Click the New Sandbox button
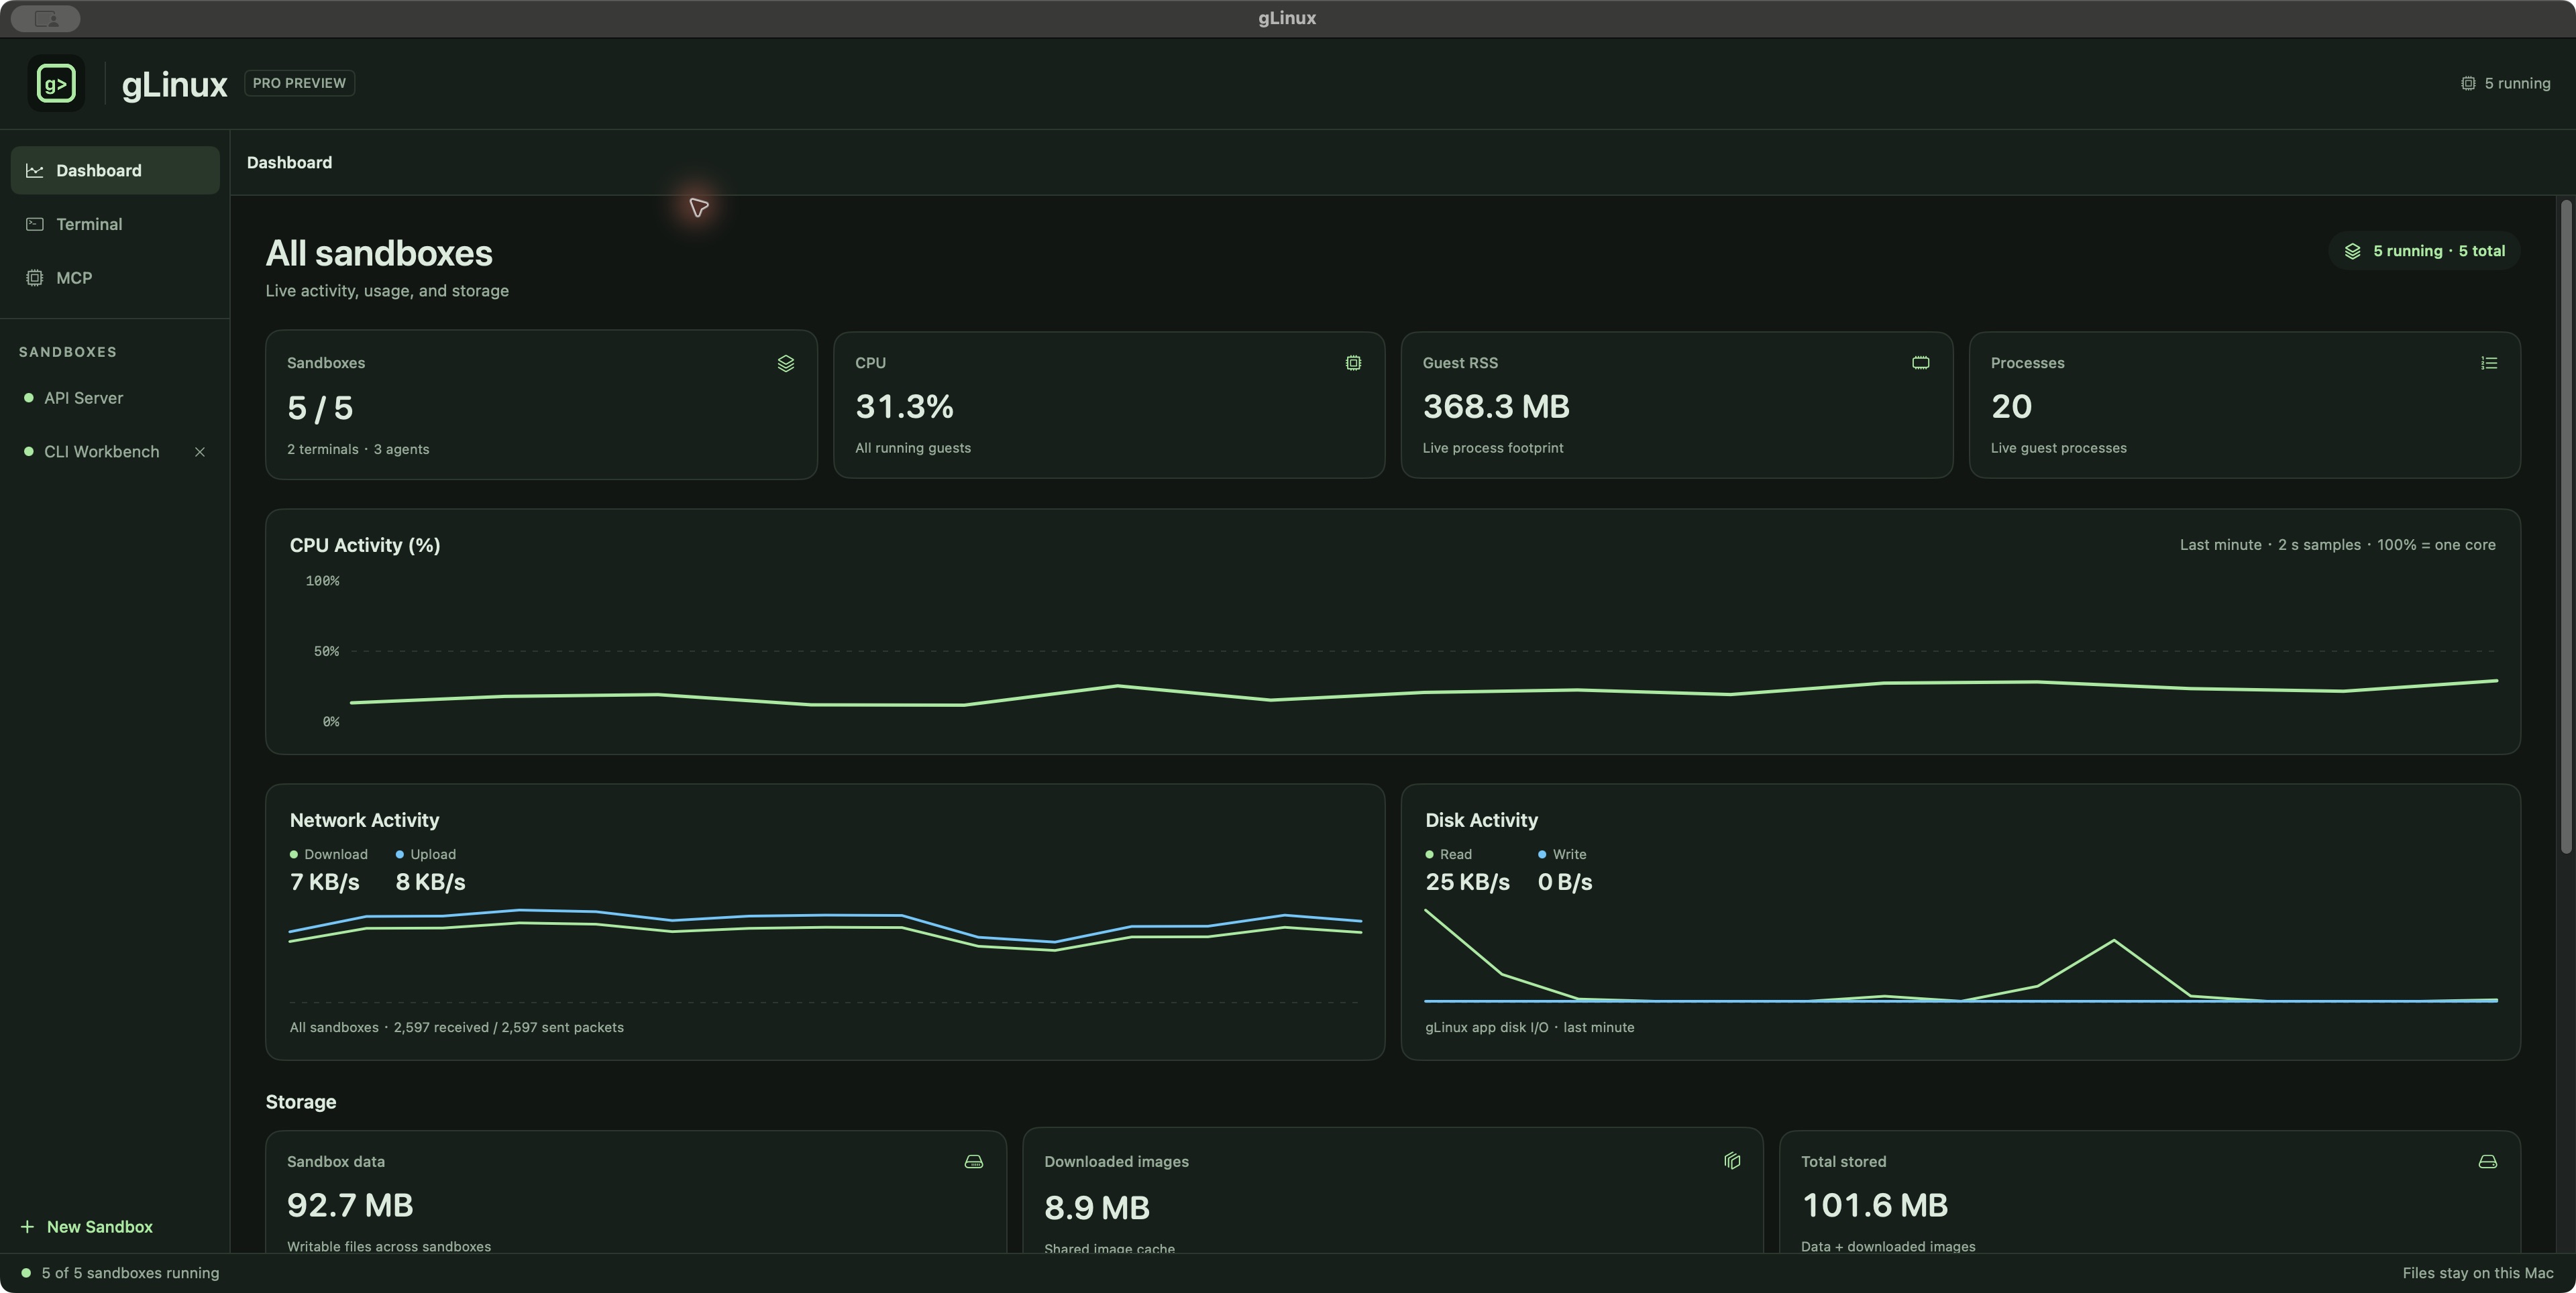2576x1293 pixels. pos(87,1226)
